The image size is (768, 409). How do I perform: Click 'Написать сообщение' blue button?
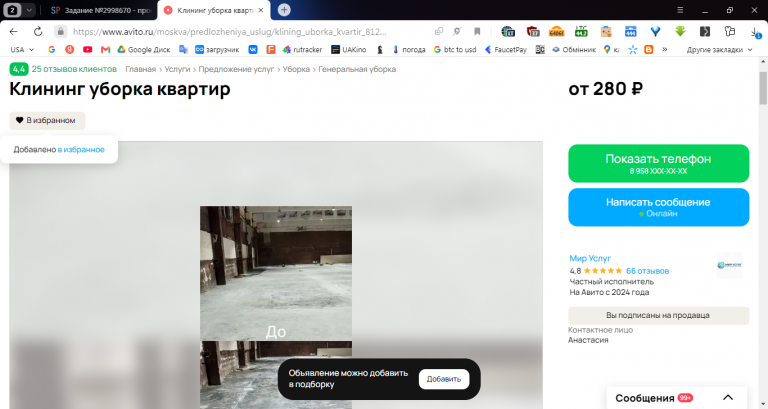[658, 207]
